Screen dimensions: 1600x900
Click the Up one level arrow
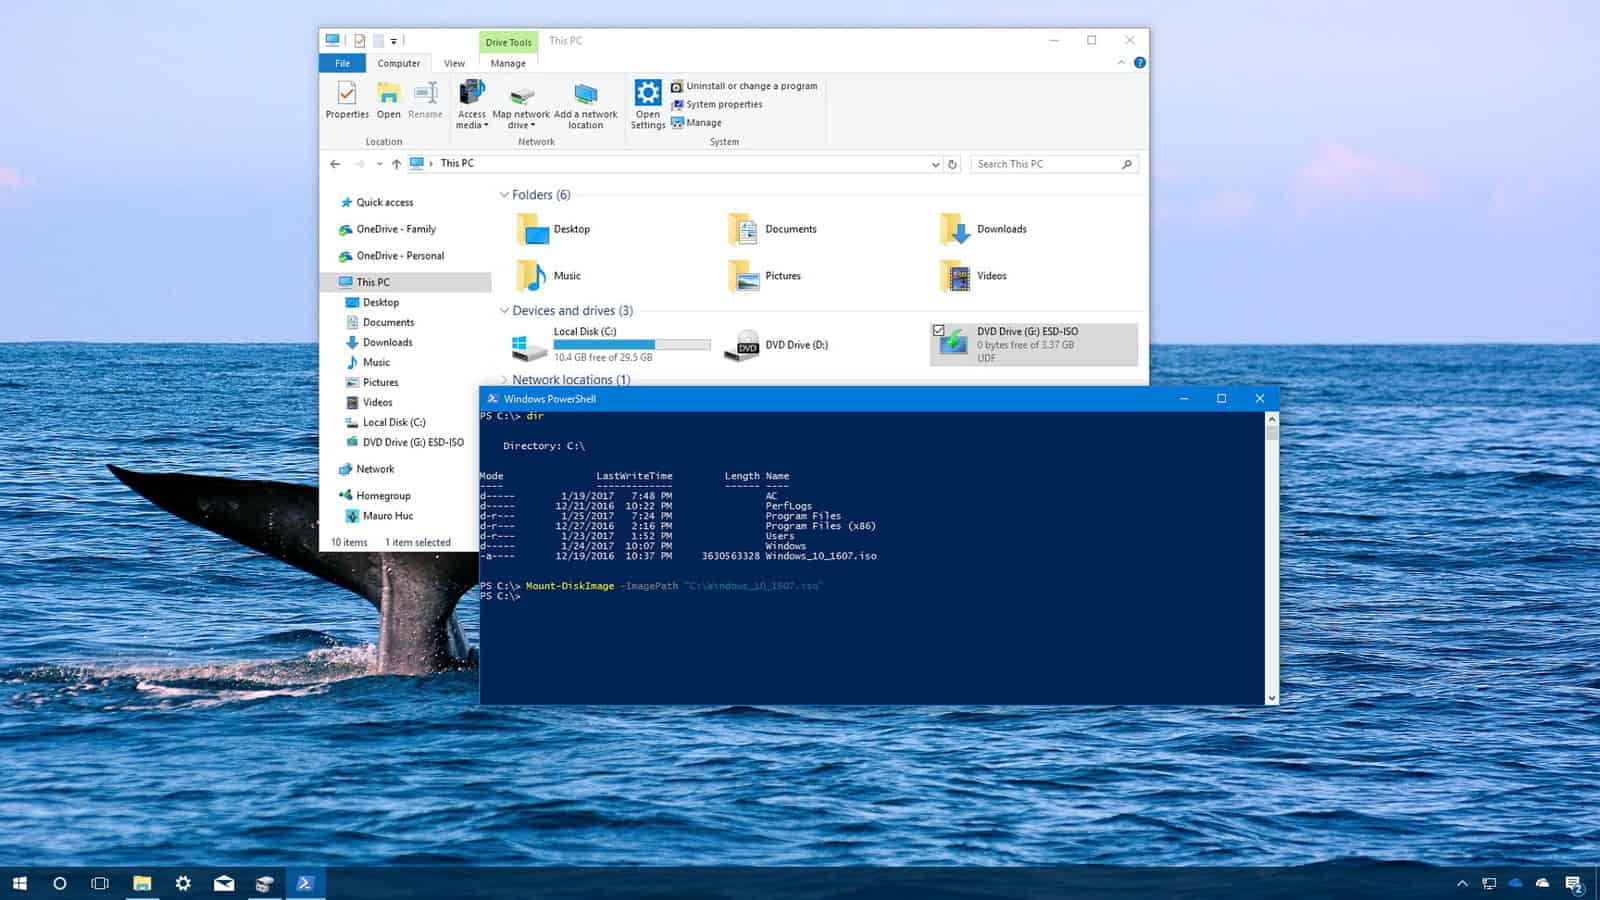[x=396, y=164]
